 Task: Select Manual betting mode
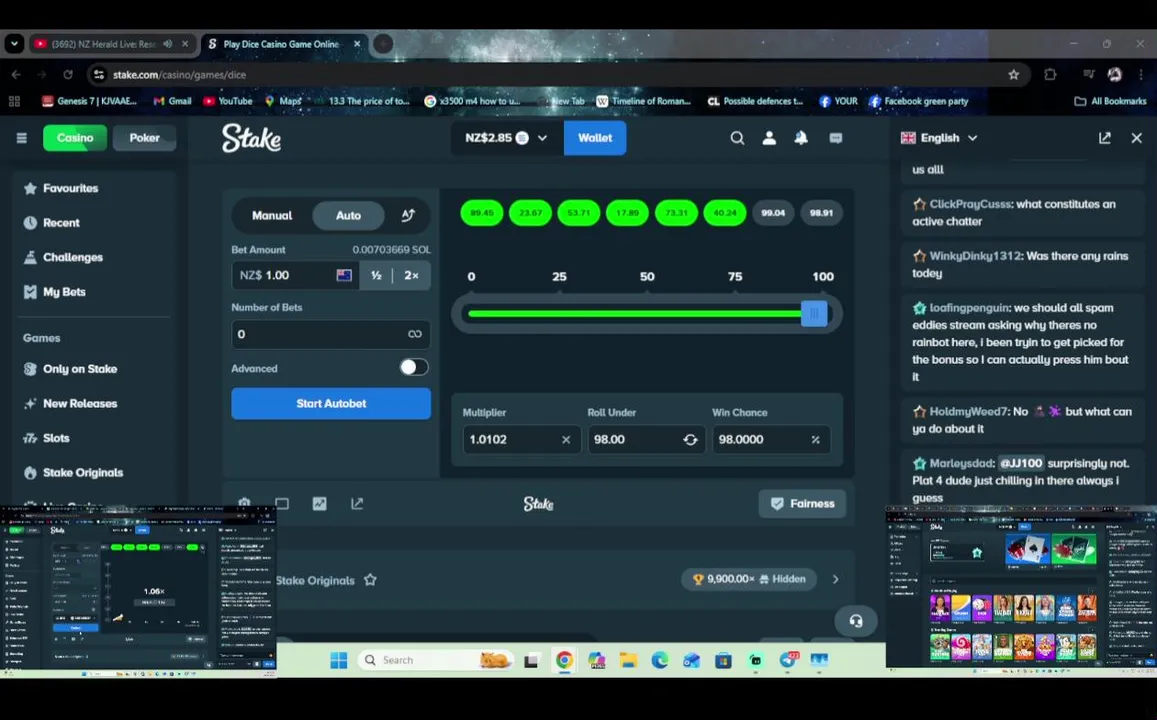pos(272,215)
